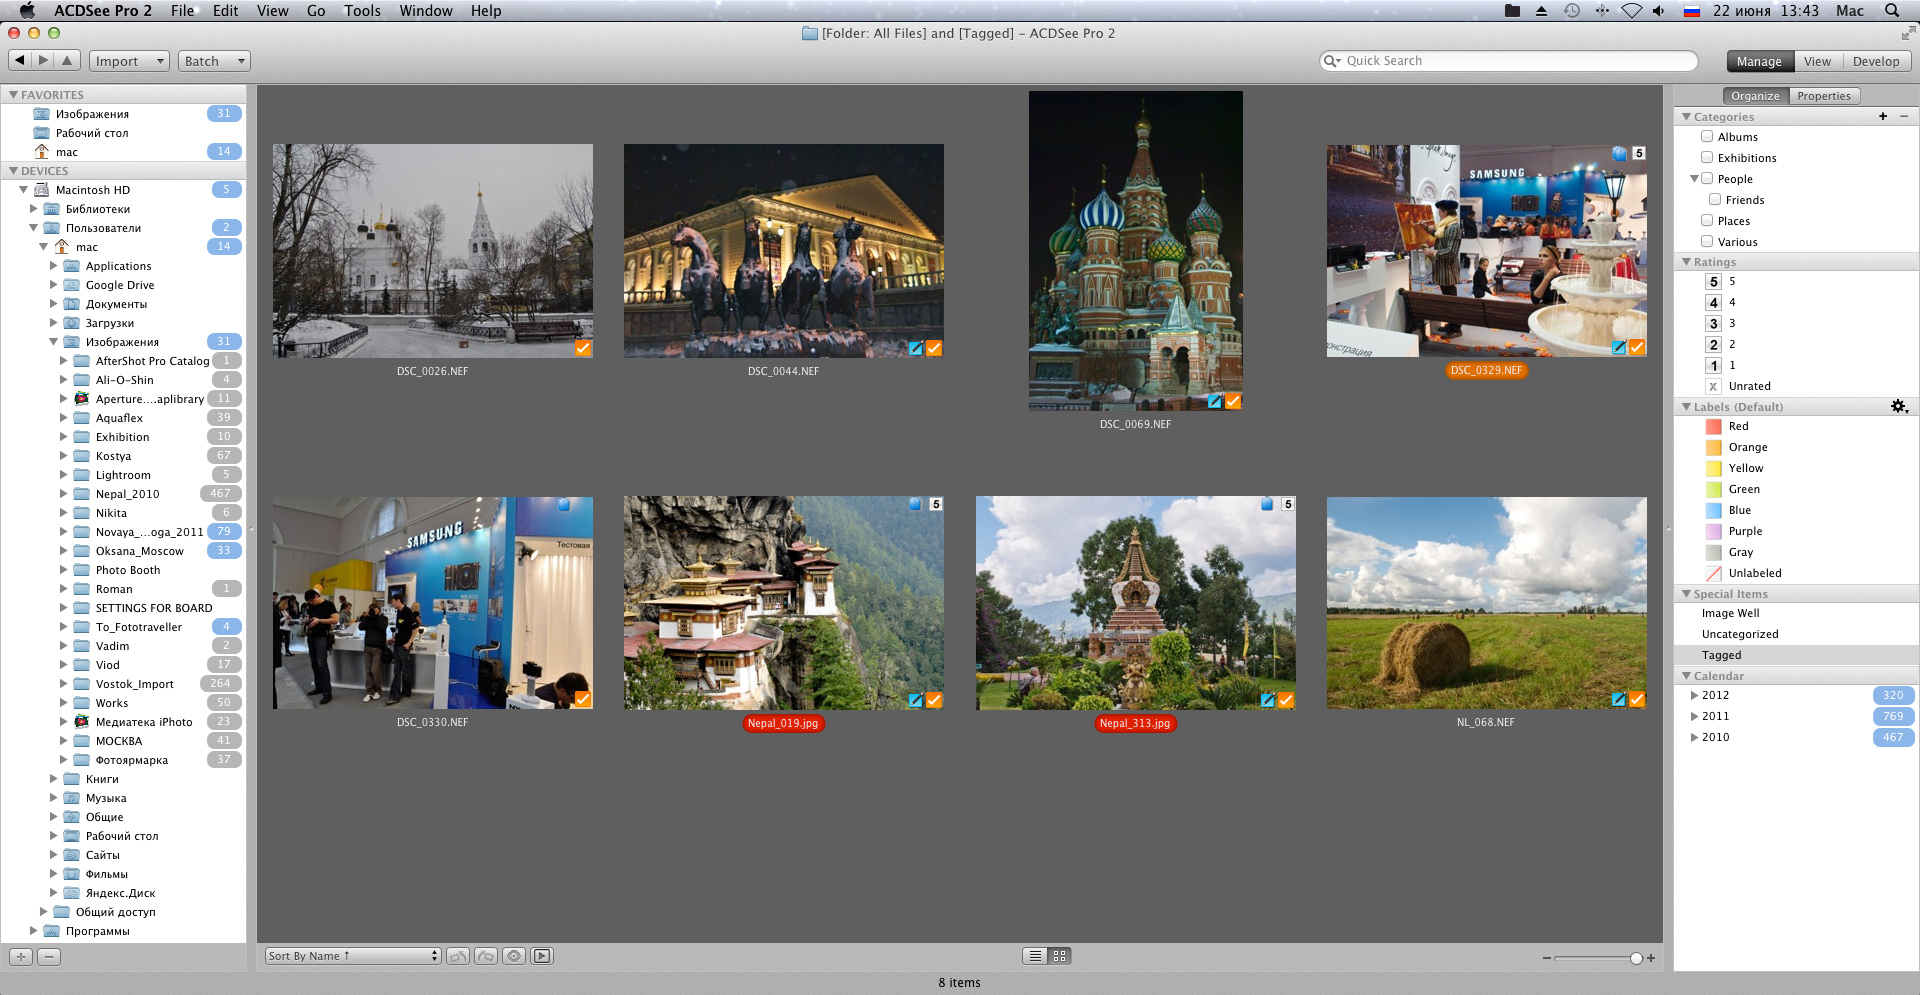Collapse the Categories section

(x=1686, y=117)
